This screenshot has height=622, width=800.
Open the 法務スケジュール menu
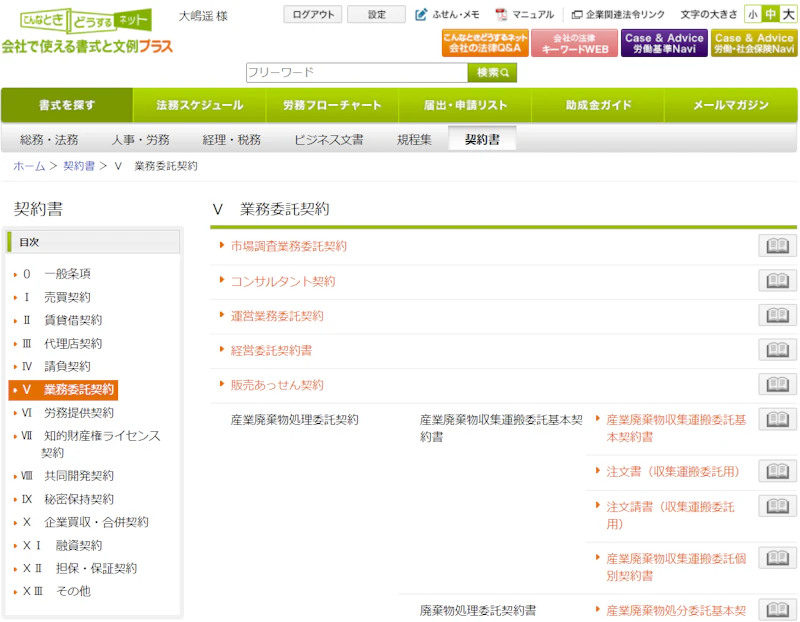point(199,105)
